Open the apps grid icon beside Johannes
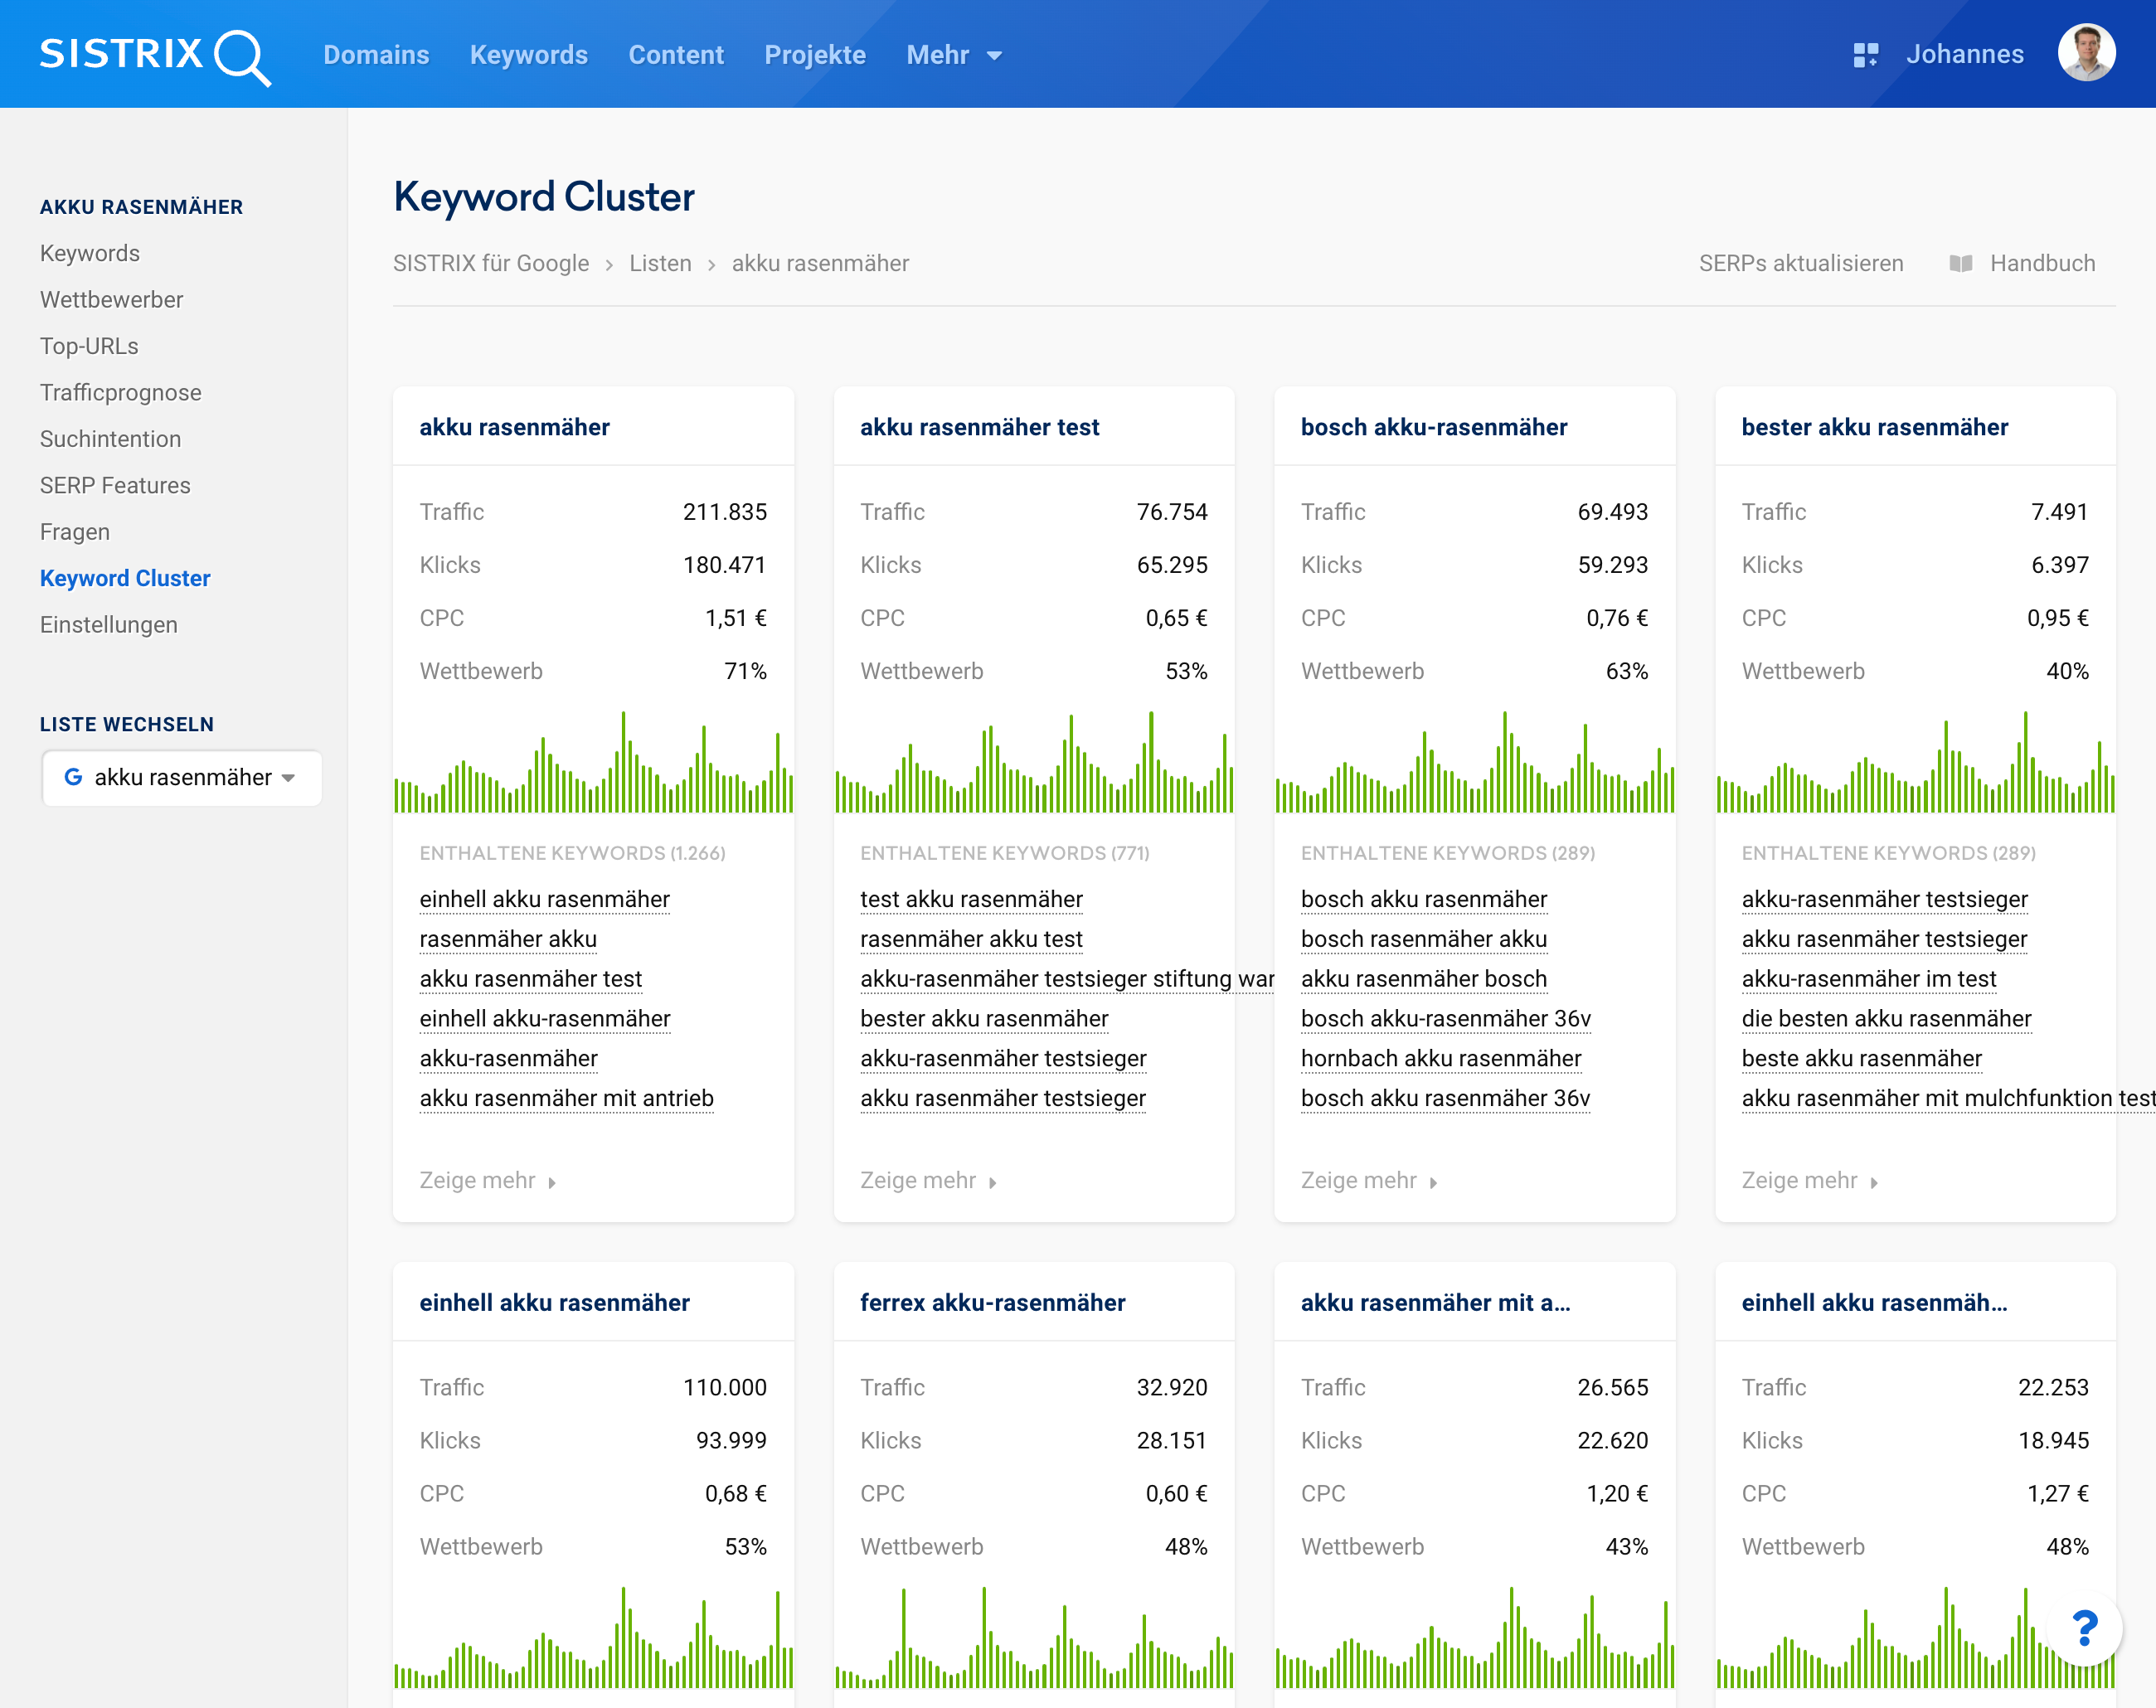This screenshot has height=1708, width=2156. pyautogui.click(x=1865, y=55)
